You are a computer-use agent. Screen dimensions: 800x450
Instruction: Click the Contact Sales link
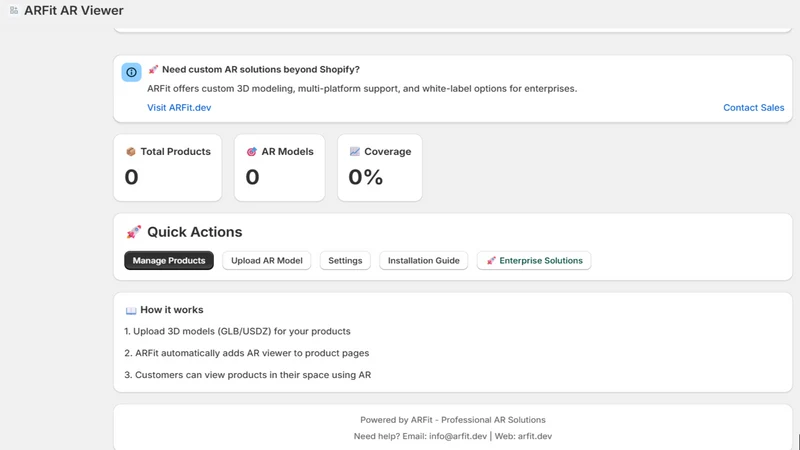[x=754, y=108]
